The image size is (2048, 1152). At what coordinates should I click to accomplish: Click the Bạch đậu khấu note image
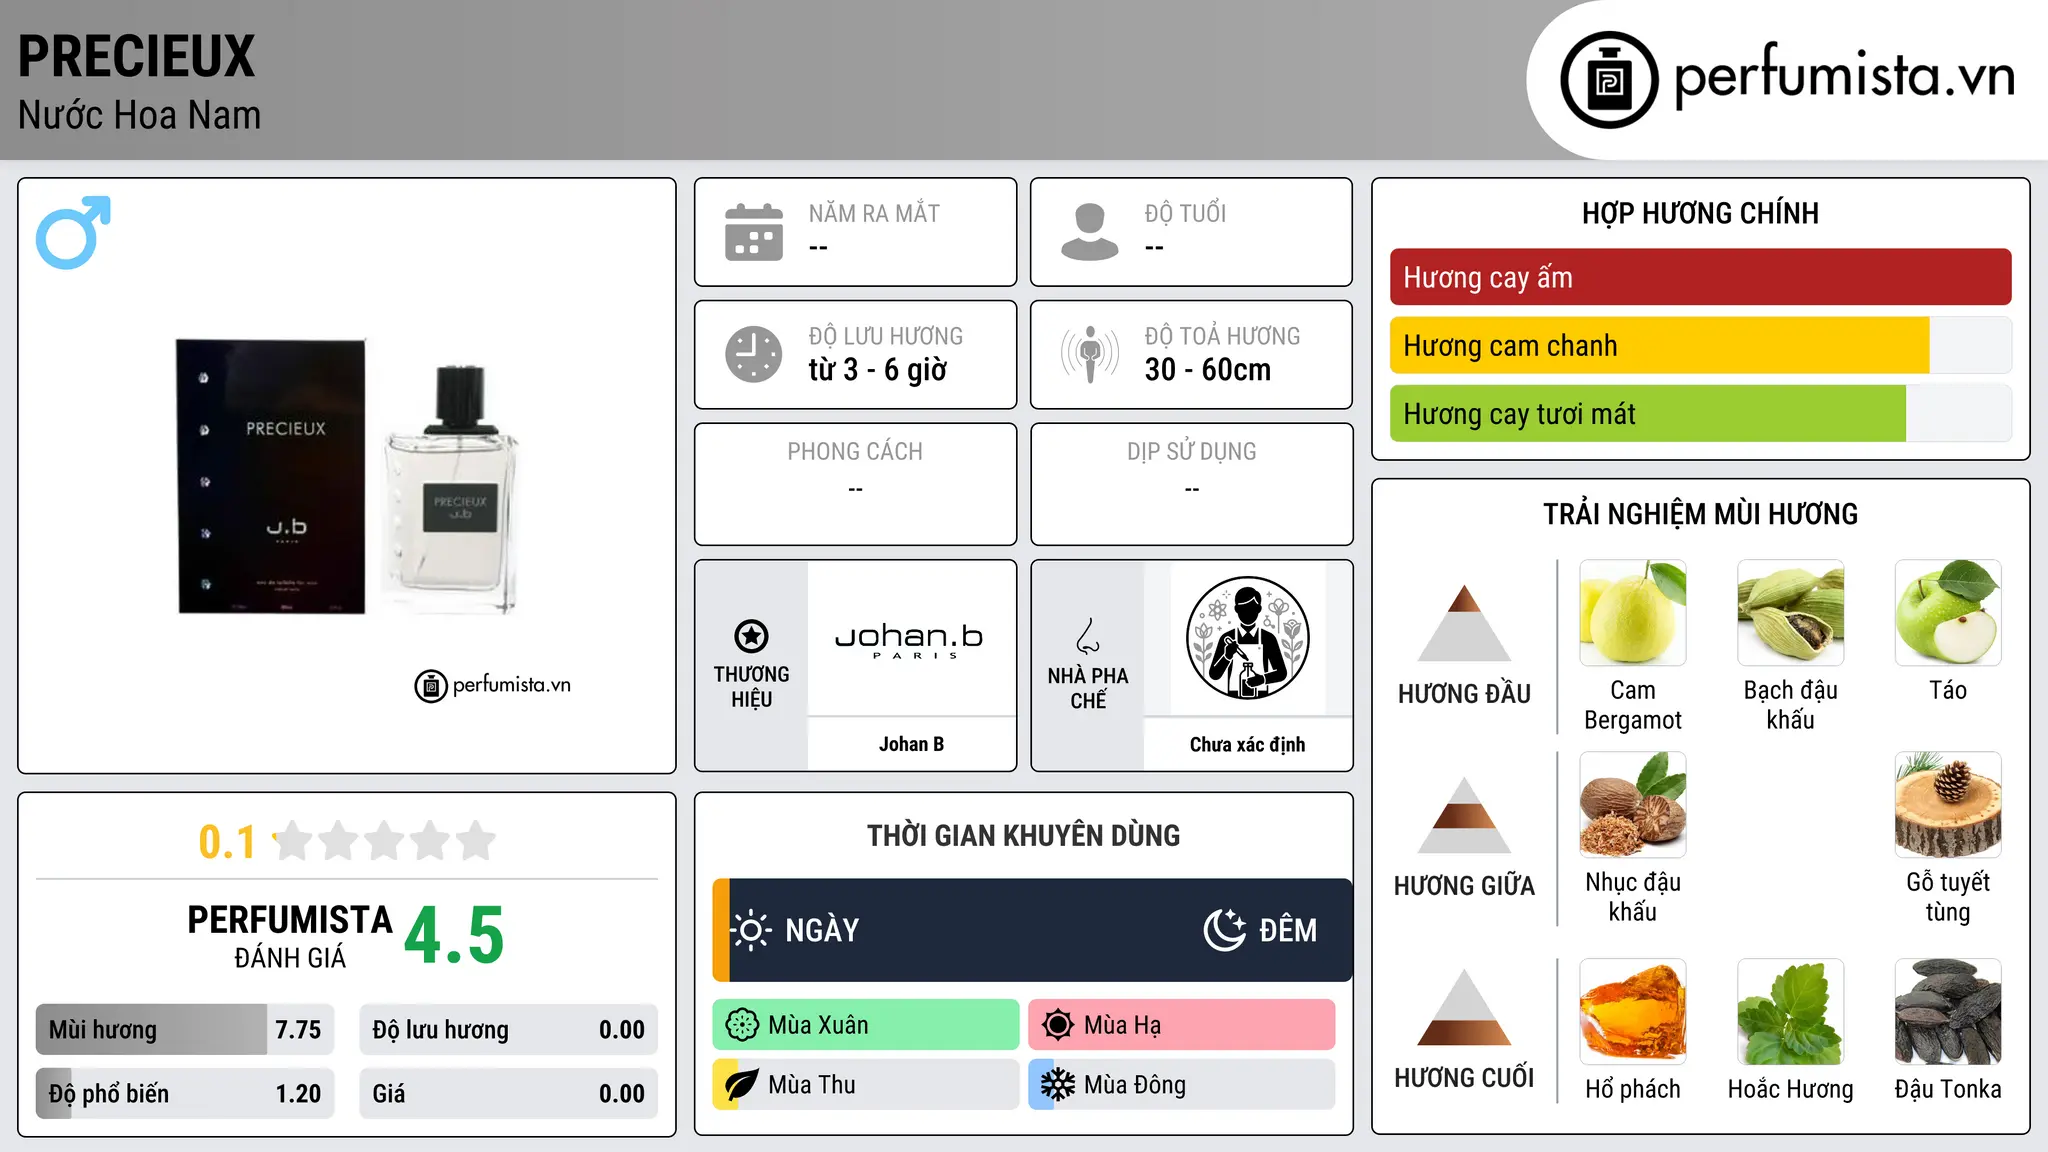[1791, 613]
